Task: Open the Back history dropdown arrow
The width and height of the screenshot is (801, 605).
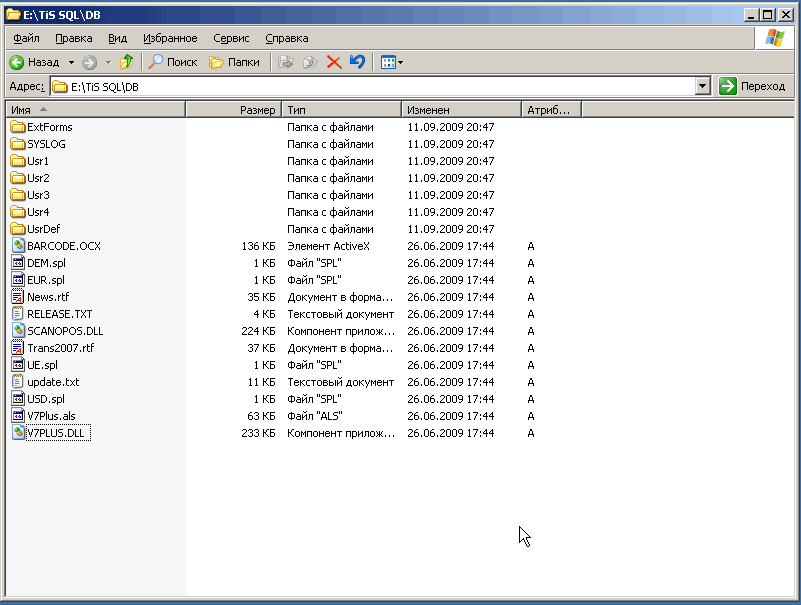Action: pos(71,62)
